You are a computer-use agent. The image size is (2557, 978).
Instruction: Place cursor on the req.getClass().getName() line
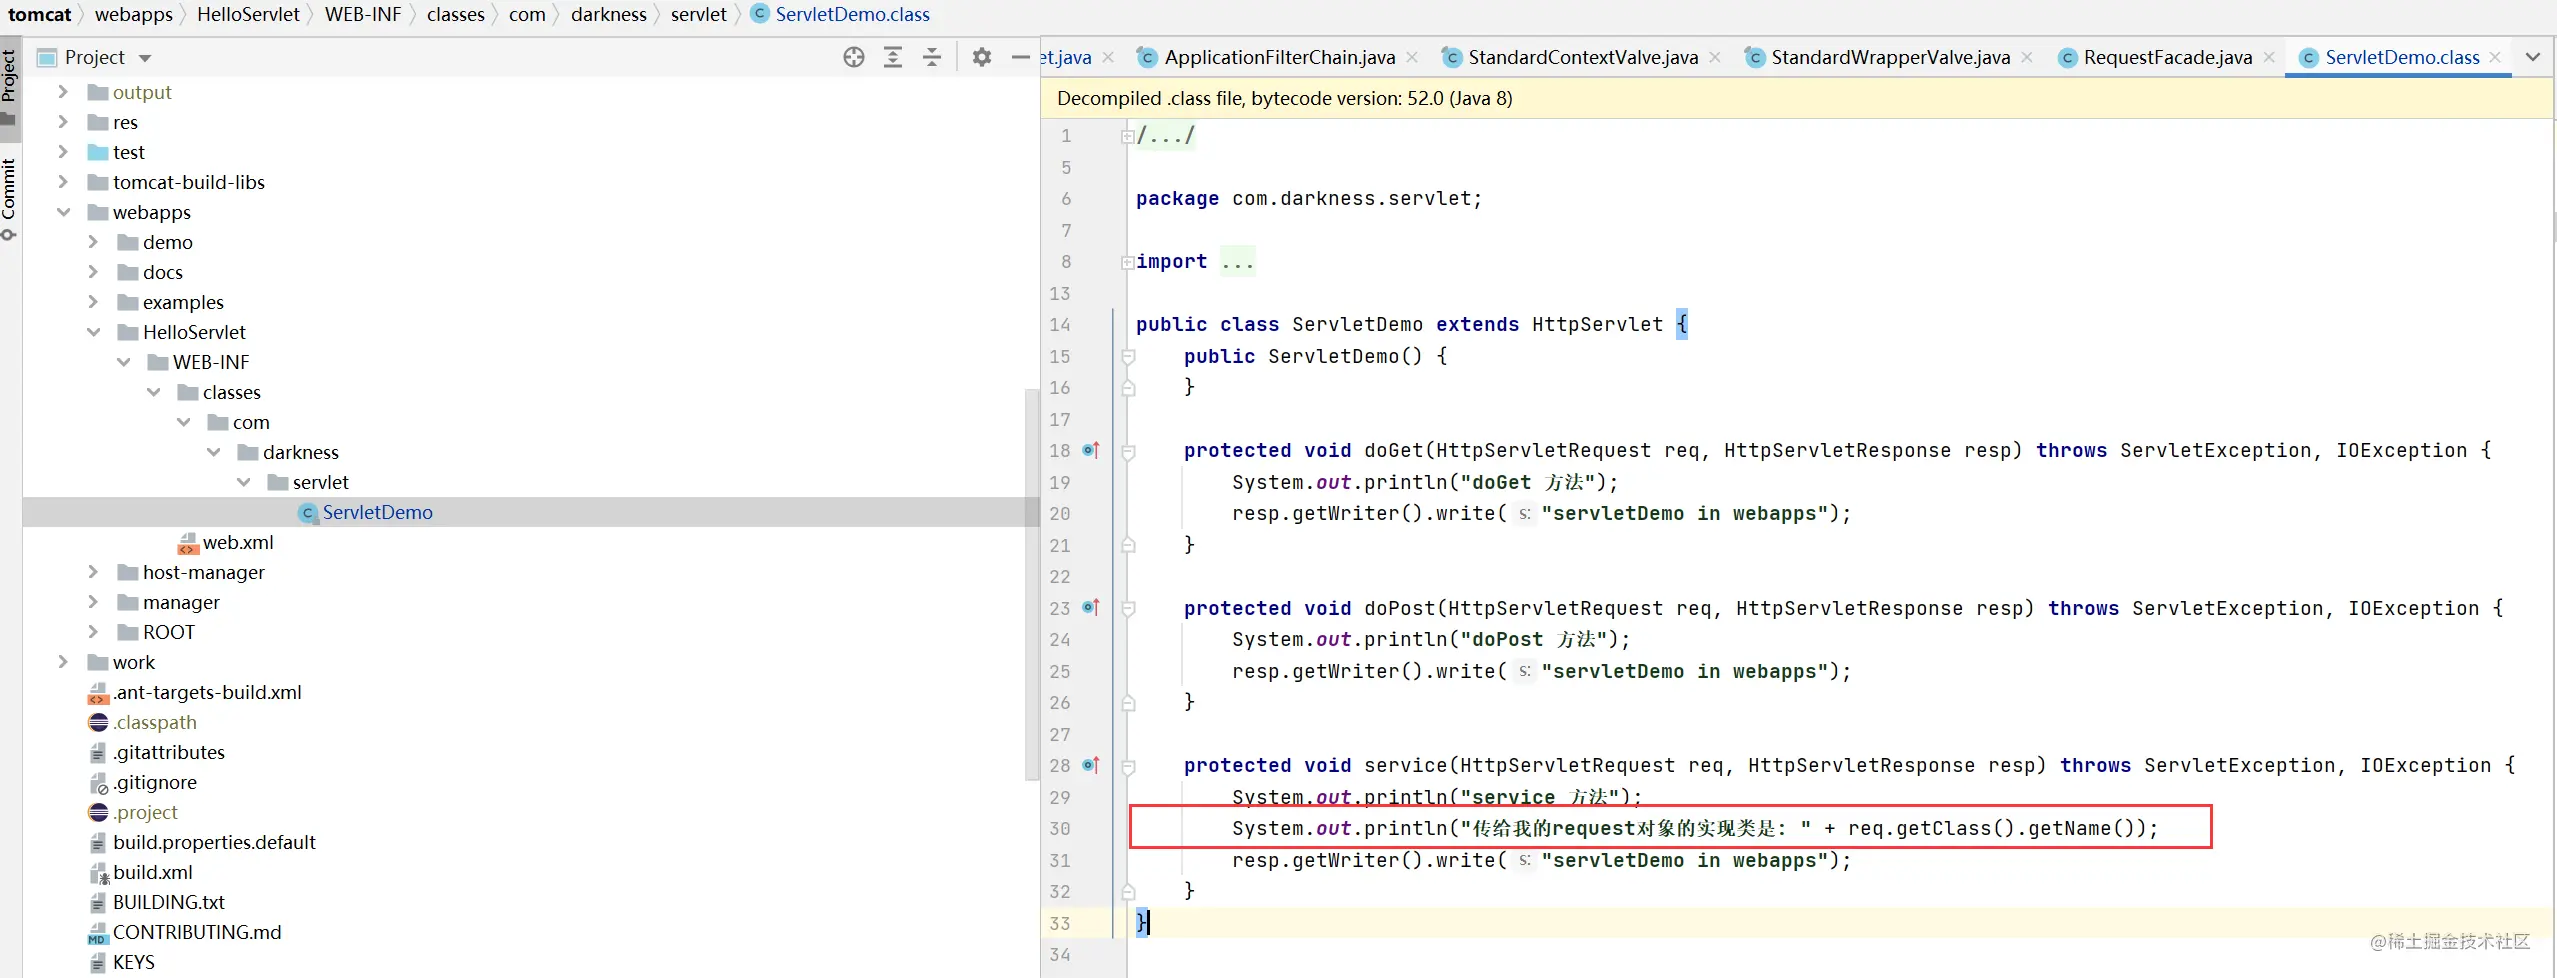(1695, 828)
